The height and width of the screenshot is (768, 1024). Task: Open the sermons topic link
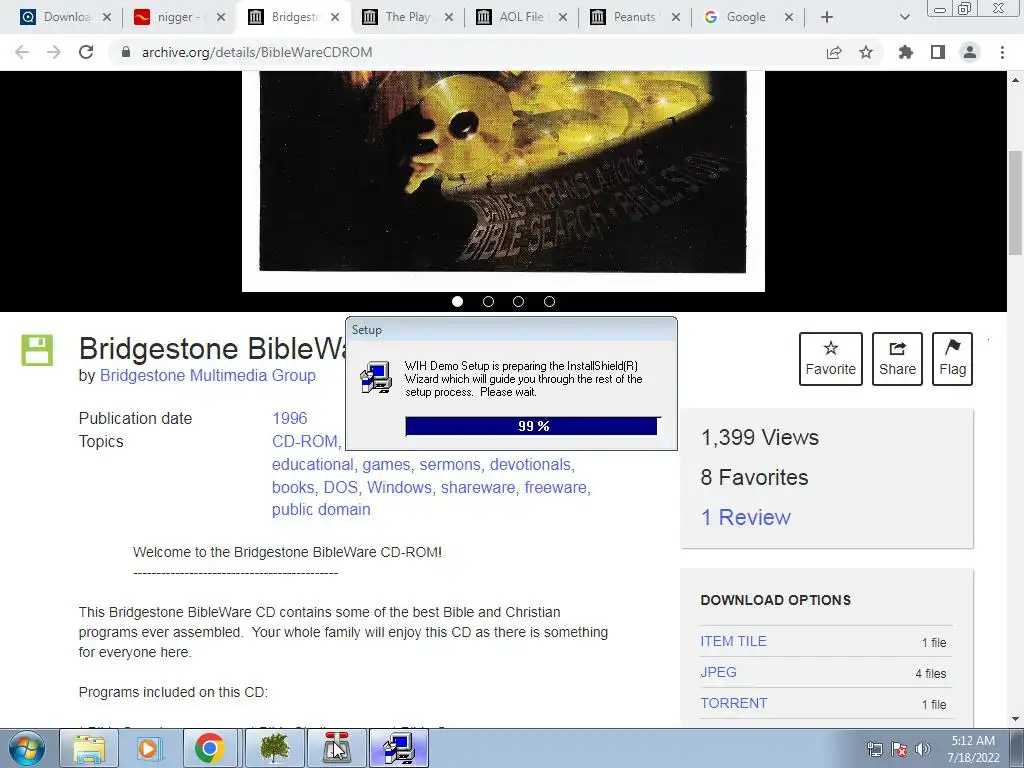(449, 464)
